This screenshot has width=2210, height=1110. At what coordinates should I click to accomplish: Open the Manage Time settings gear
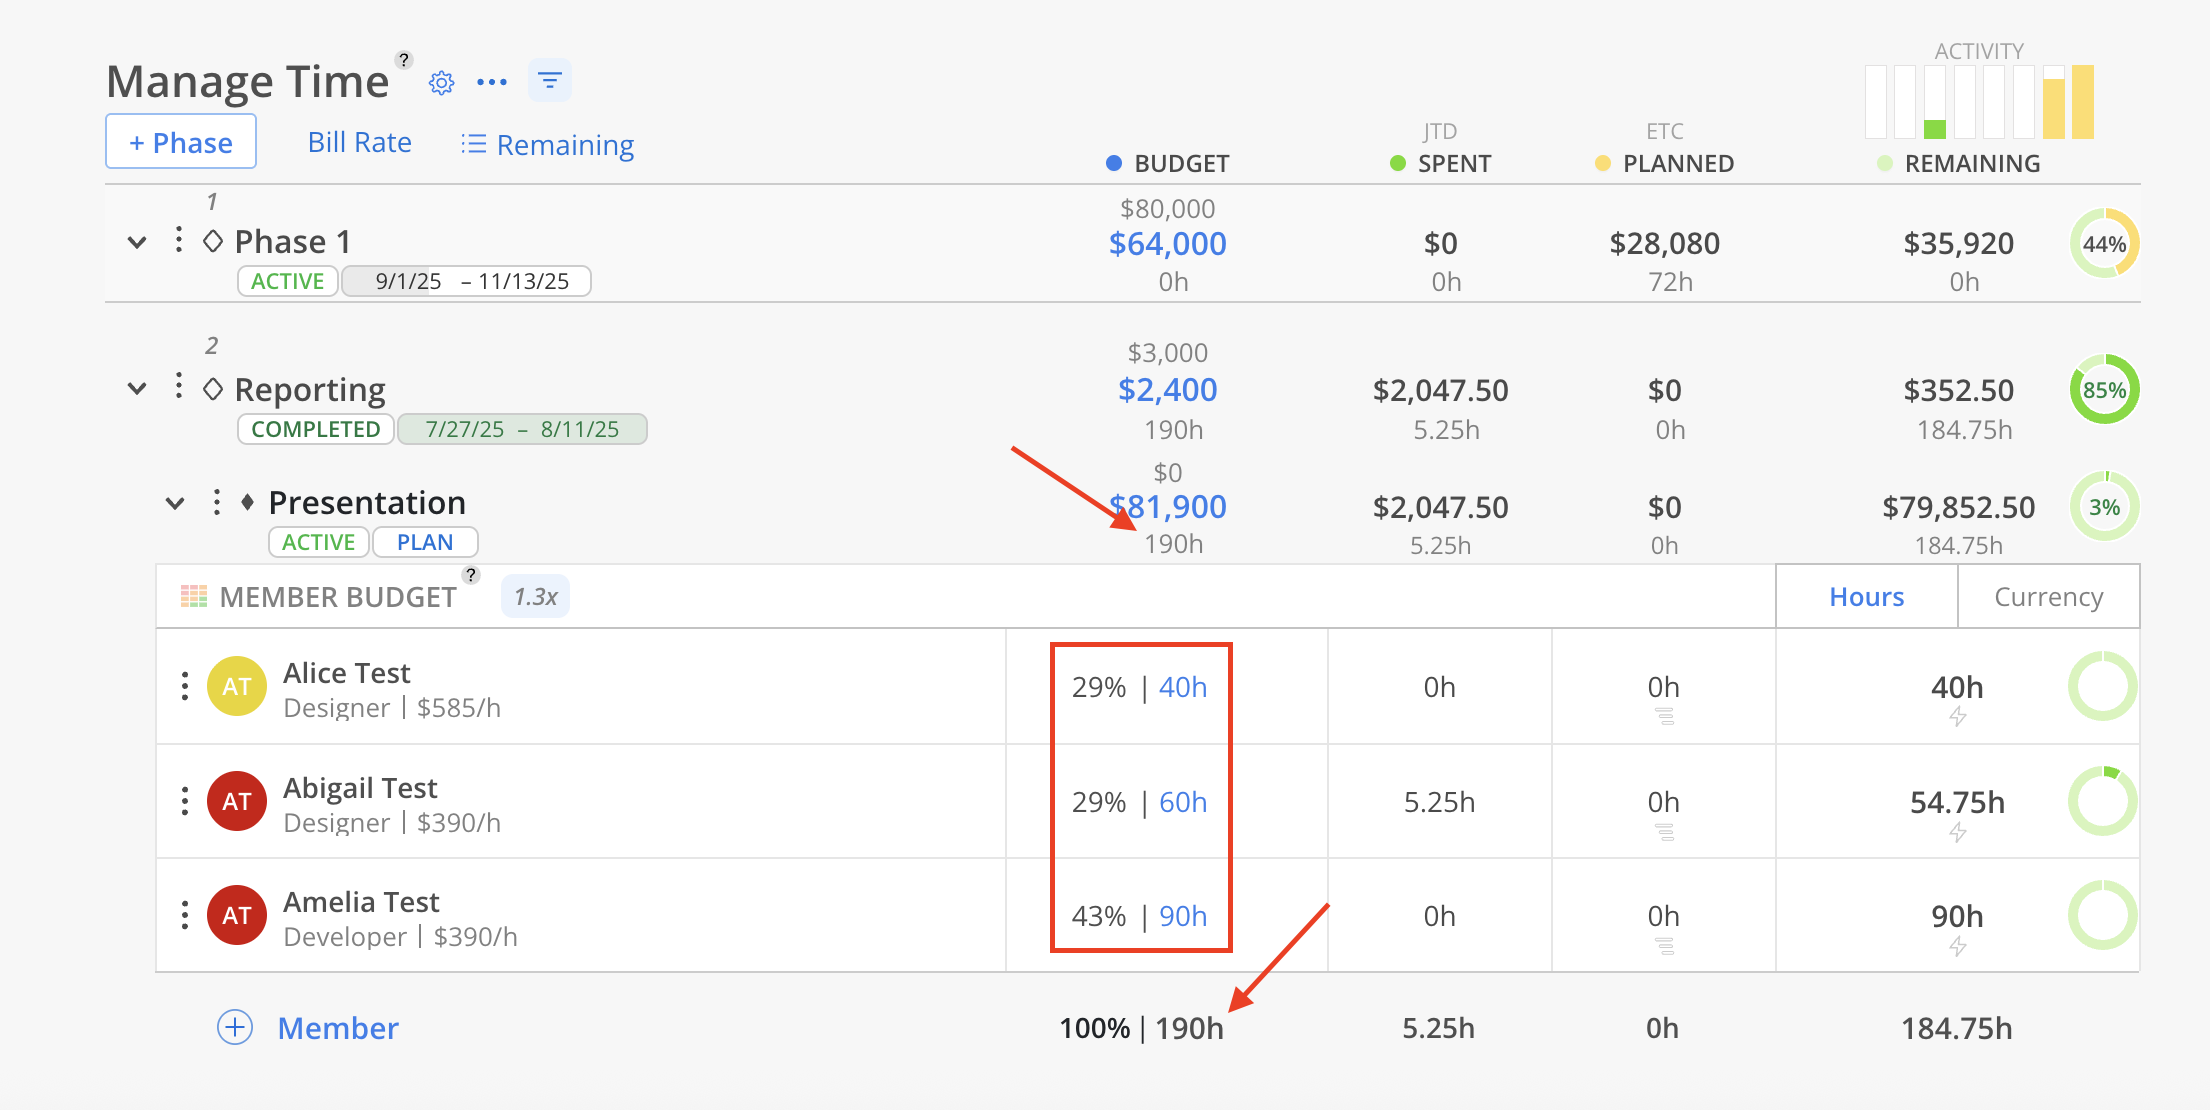pos(441,83)
